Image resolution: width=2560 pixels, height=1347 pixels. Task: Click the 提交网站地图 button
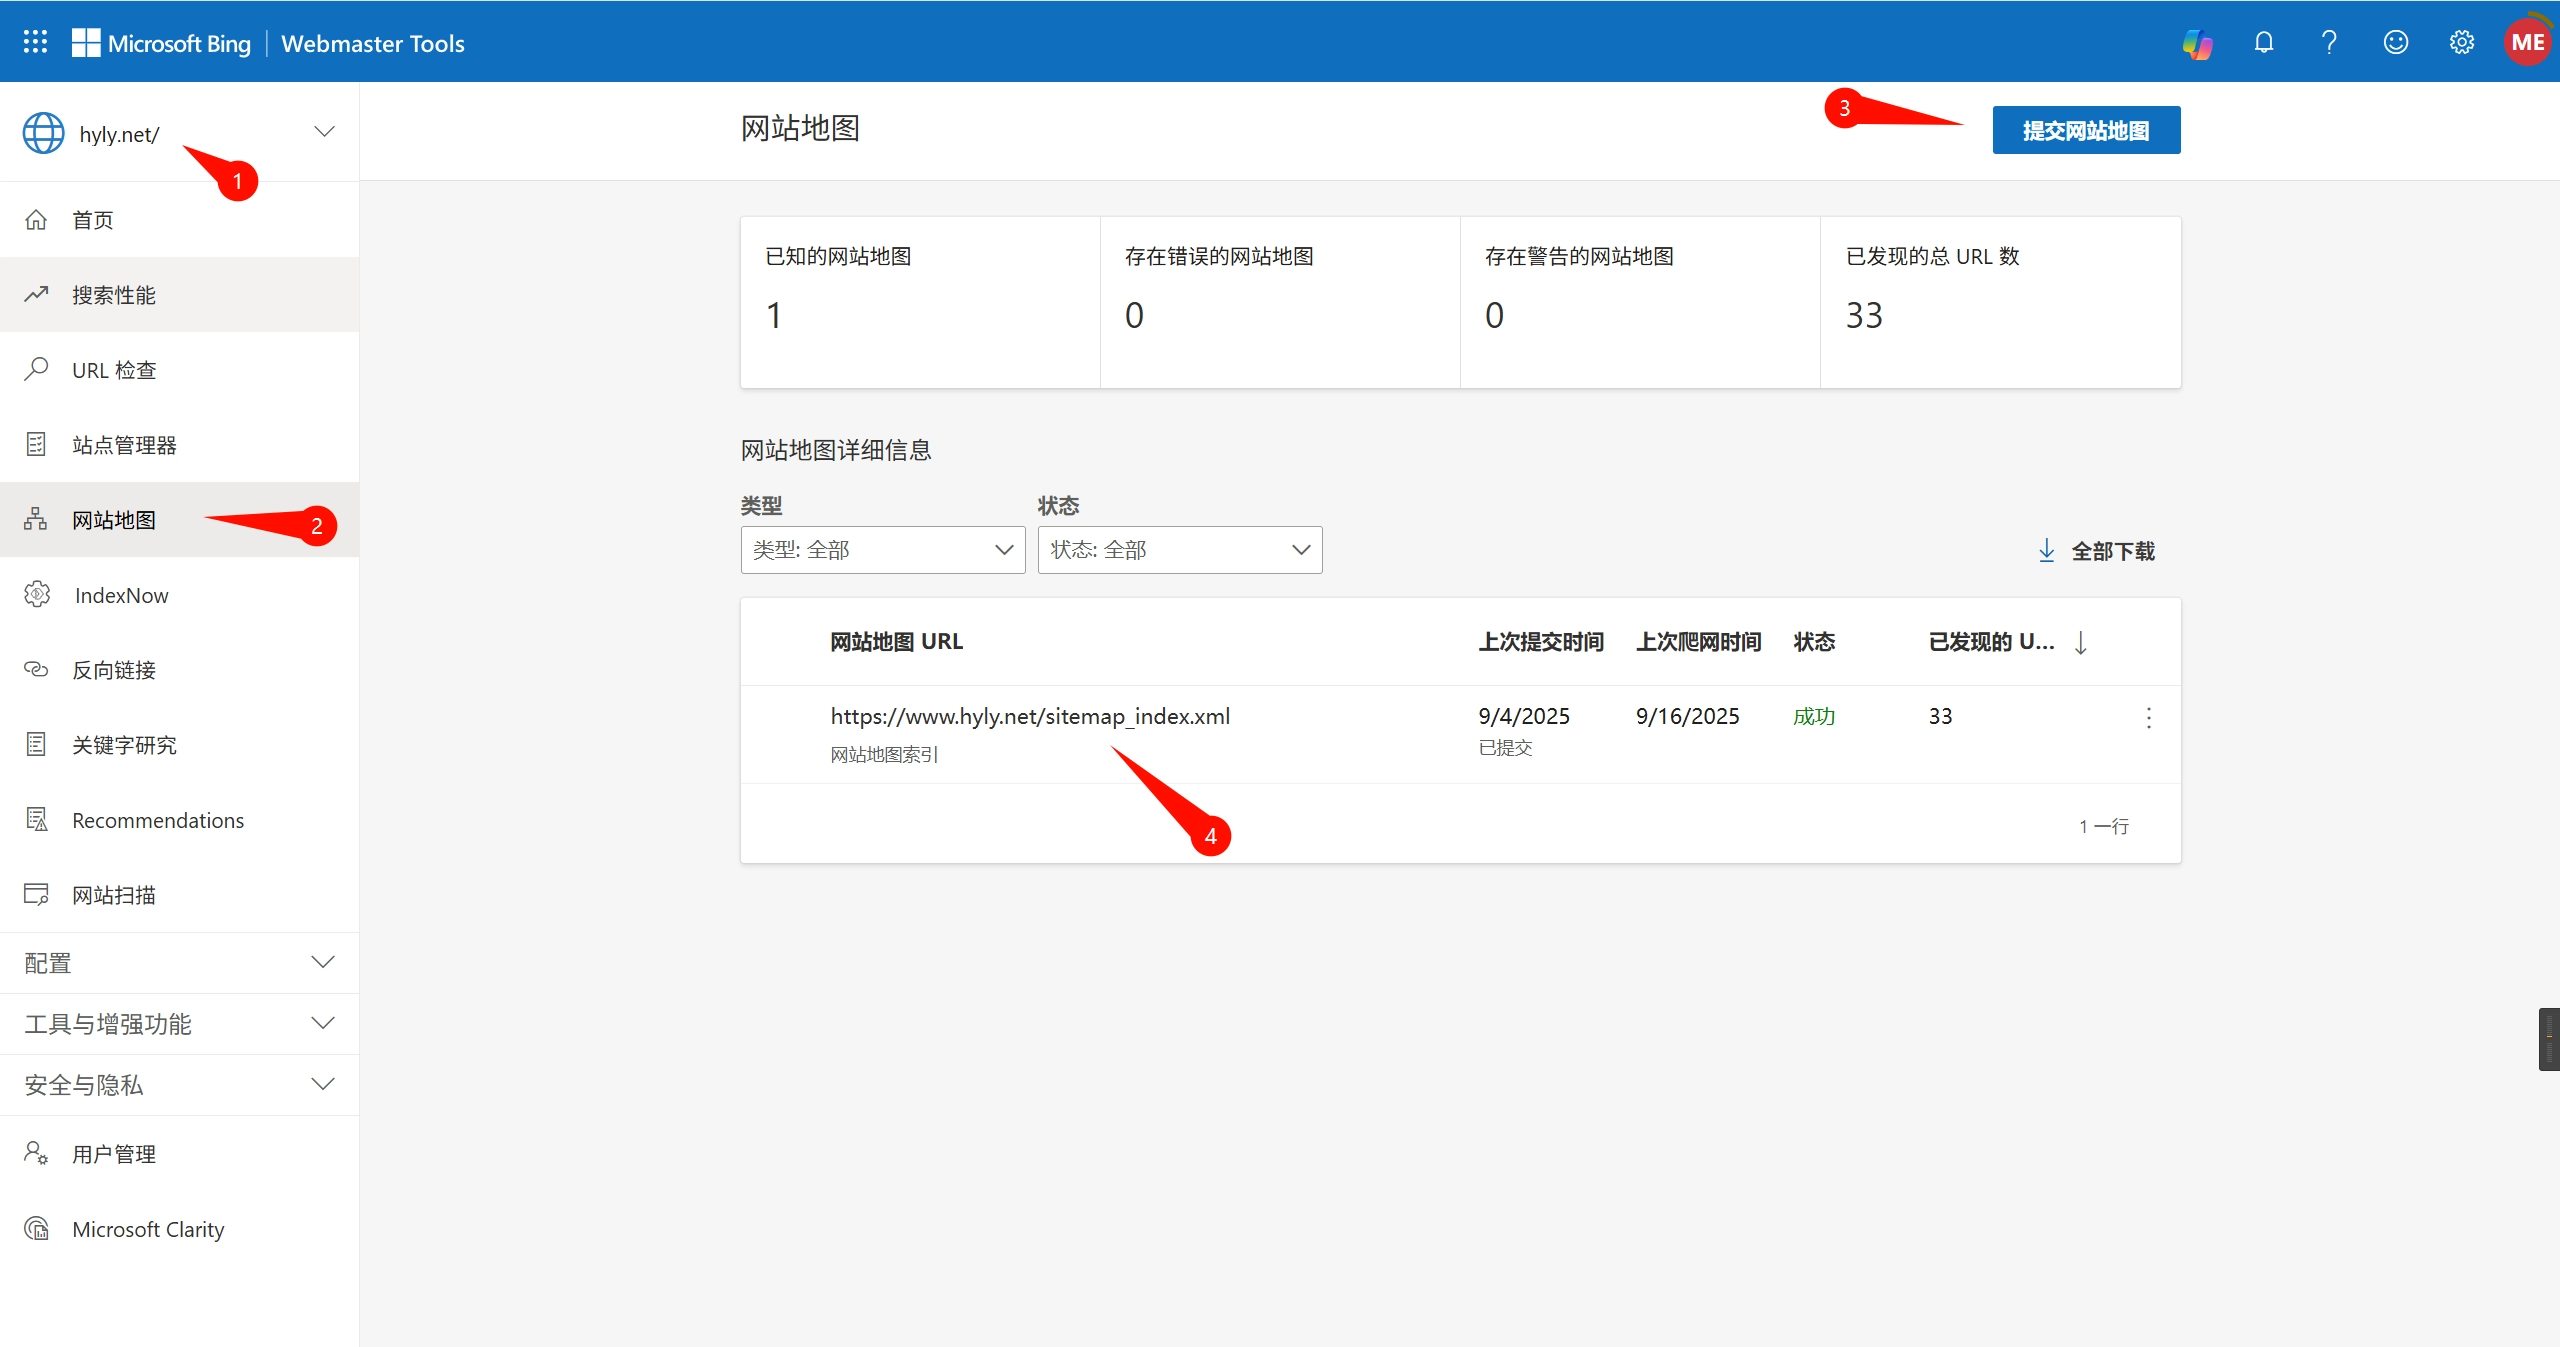pyautogui.click(x=2086, y=130)
